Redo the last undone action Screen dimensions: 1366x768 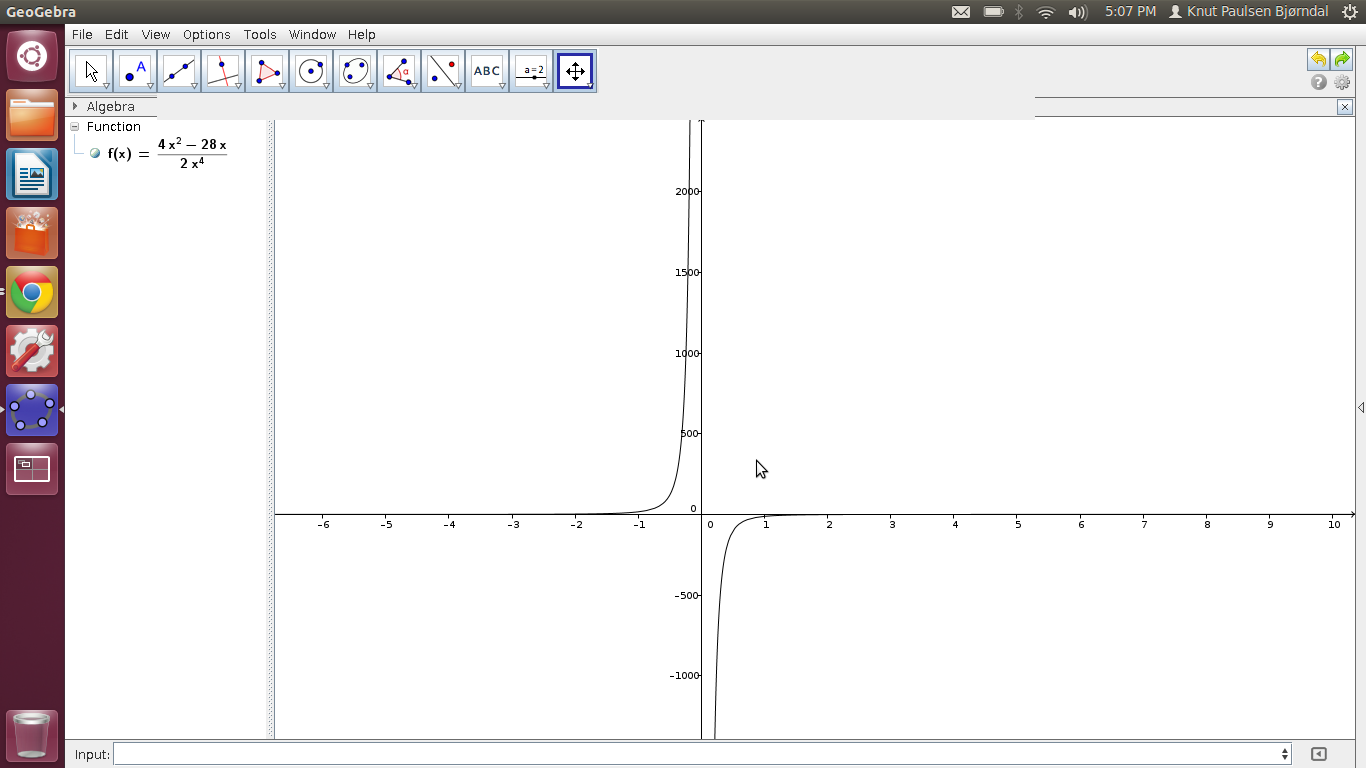[1341, 59]
